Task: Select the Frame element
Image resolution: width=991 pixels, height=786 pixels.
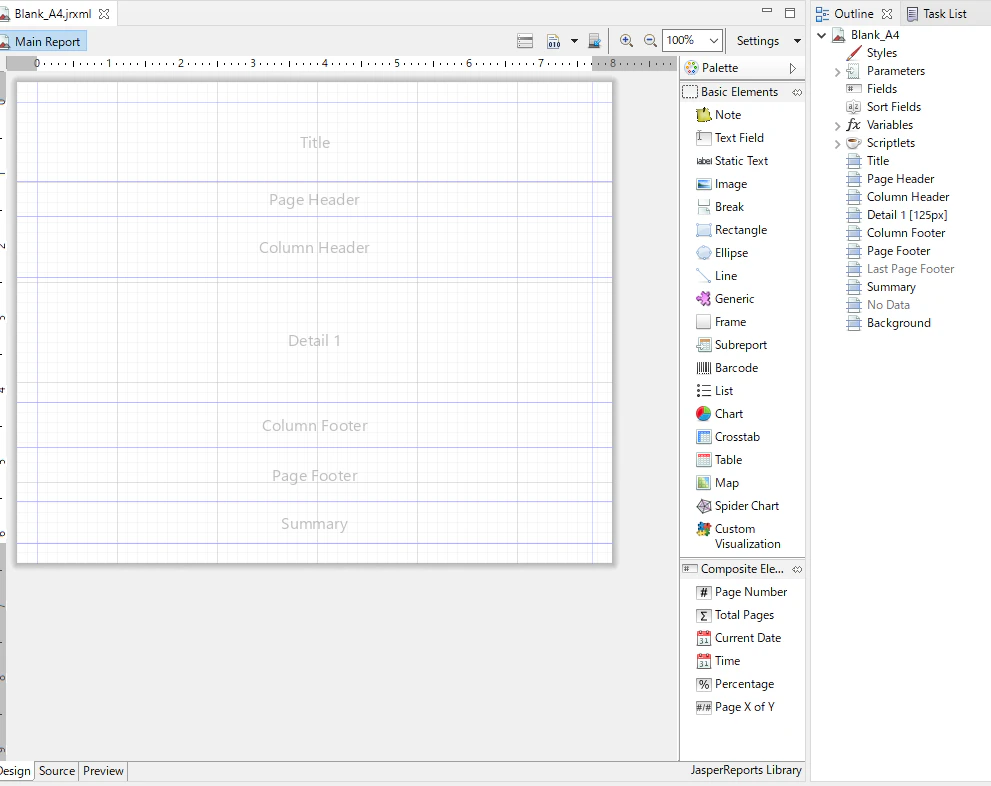Action: pos(720,322)
